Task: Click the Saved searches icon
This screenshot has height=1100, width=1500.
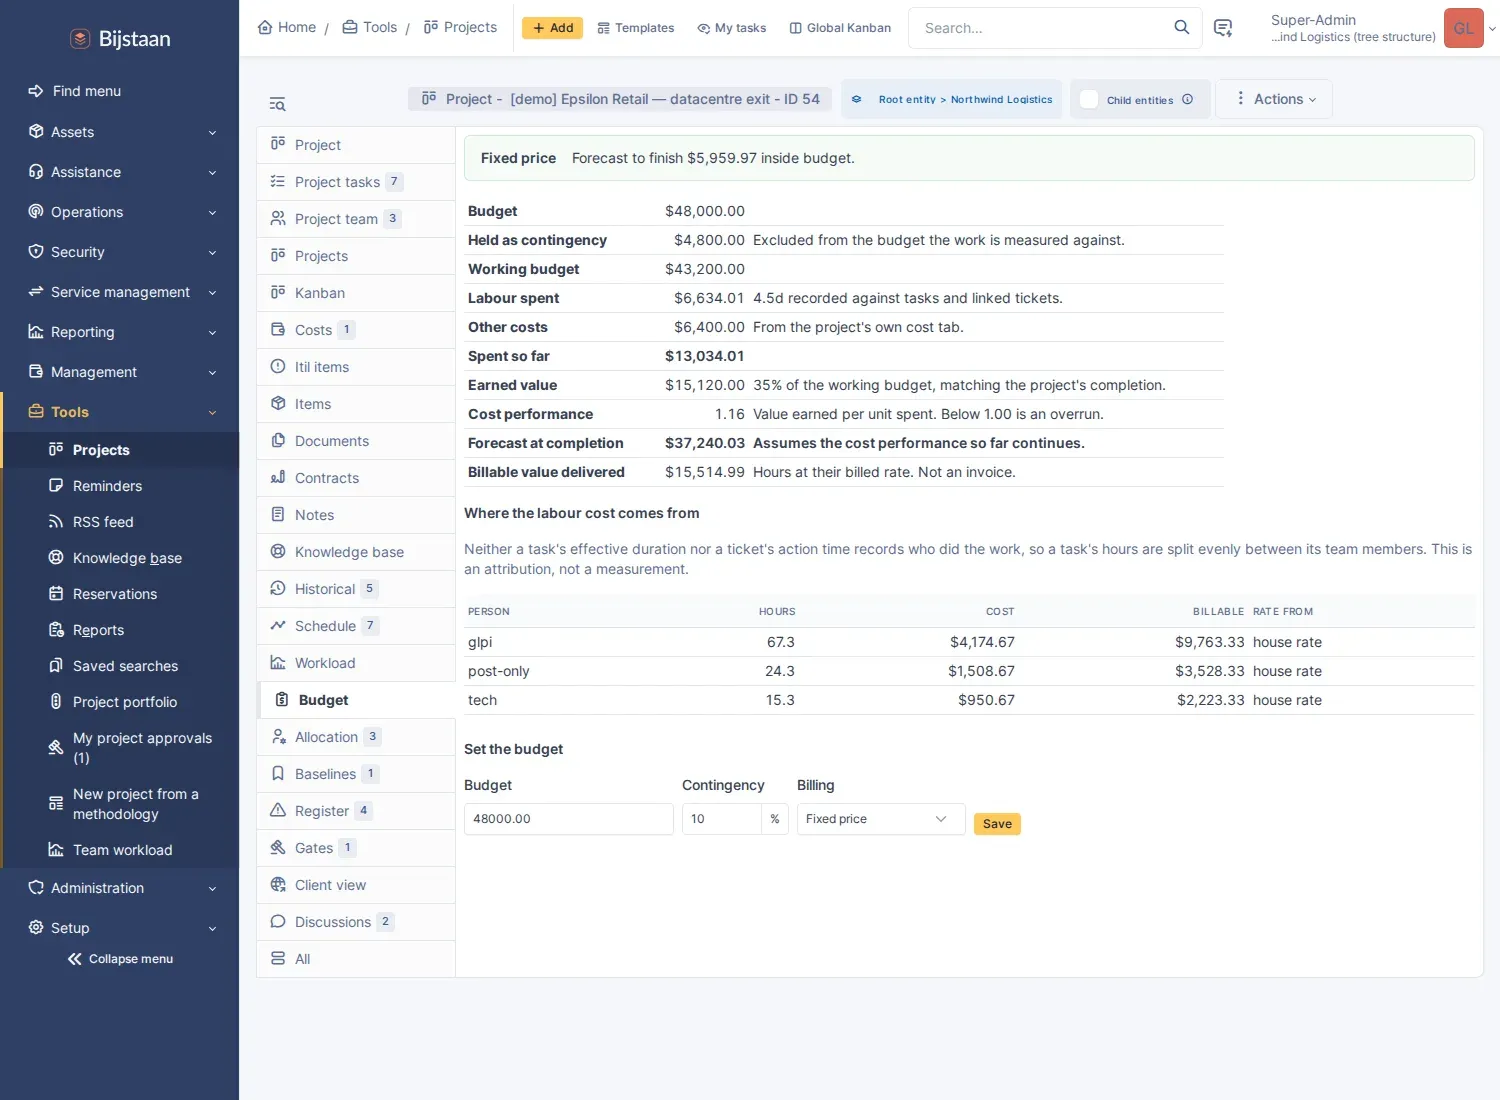Action: click(x=56, y=666)
